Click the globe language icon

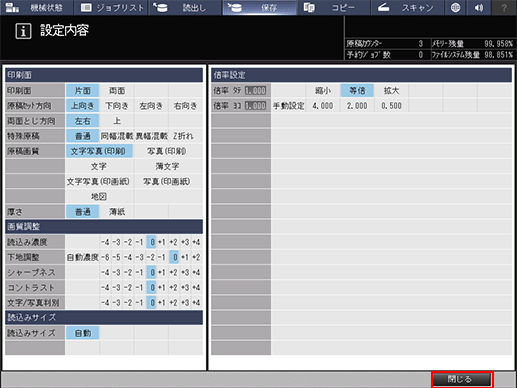coord(455,7)
